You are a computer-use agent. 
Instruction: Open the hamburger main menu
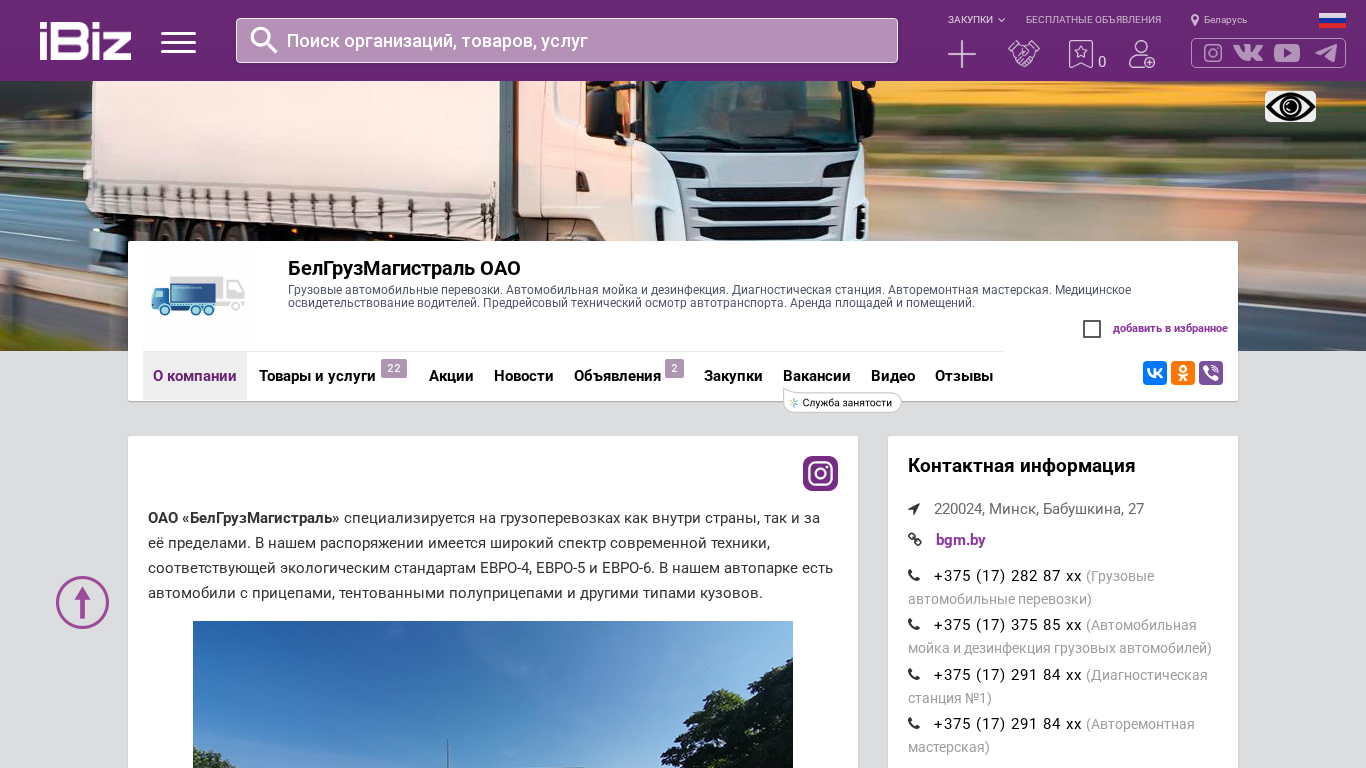coord(178,42)
